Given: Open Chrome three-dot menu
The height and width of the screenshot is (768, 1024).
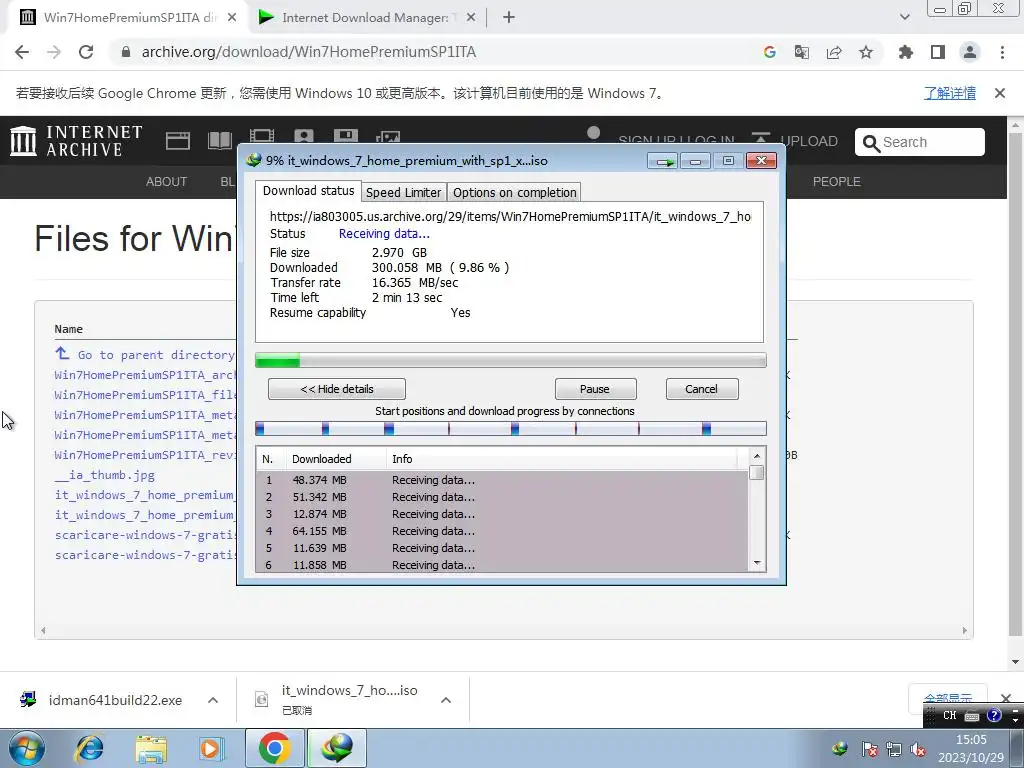Looking at the screenshot, I should click(x=1002, y=52).
